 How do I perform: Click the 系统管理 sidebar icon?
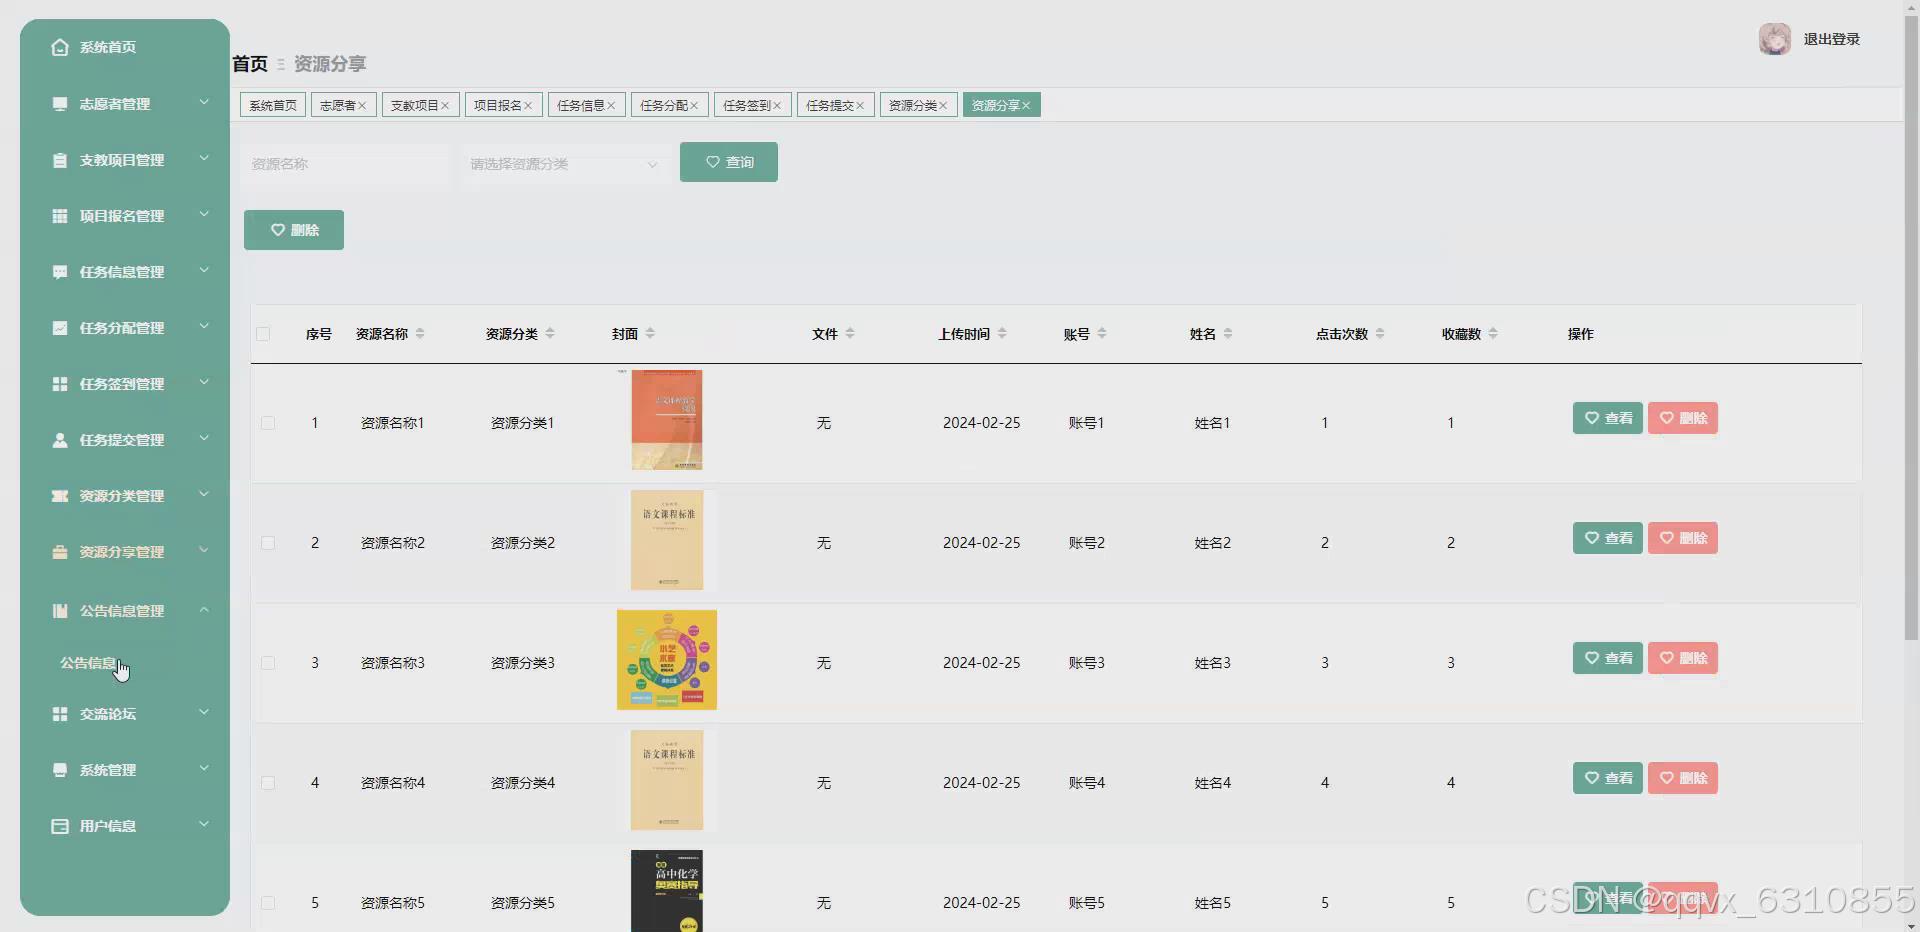tap(60, 770)
